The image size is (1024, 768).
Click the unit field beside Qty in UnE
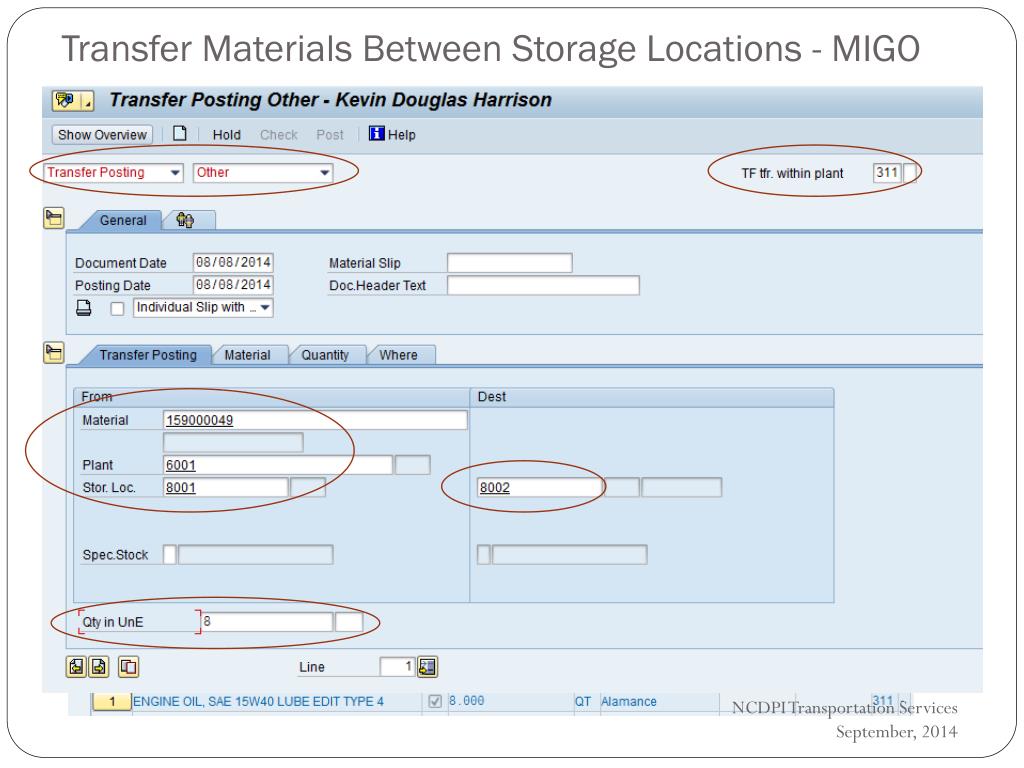(x=349, y=622)
